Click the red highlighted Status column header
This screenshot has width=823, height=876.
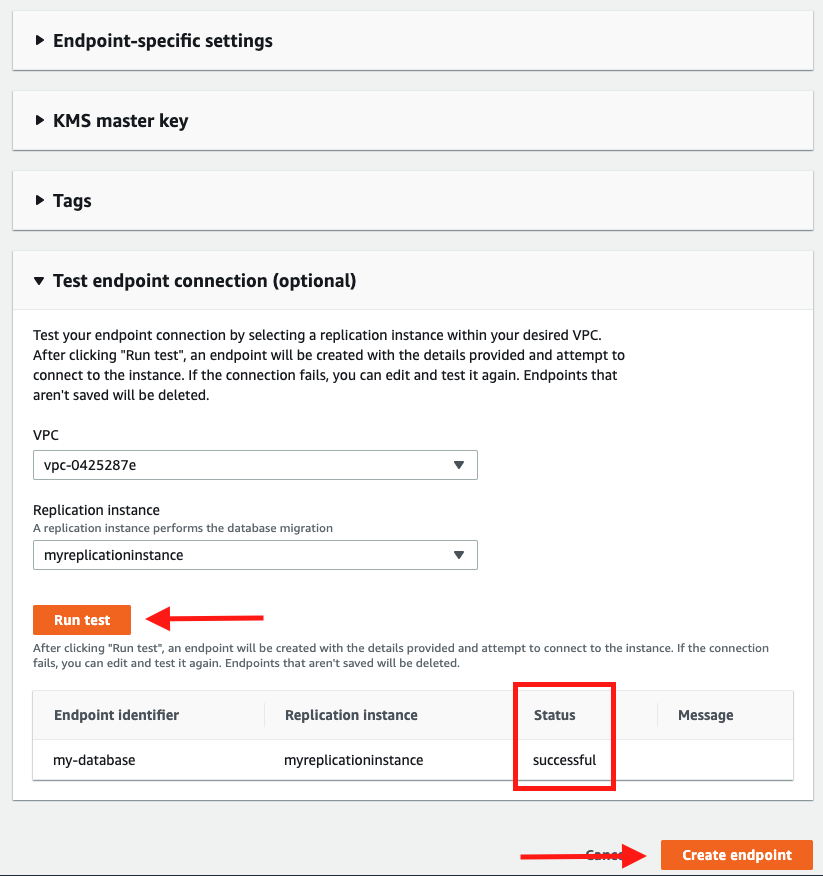[x=556, y=715]
